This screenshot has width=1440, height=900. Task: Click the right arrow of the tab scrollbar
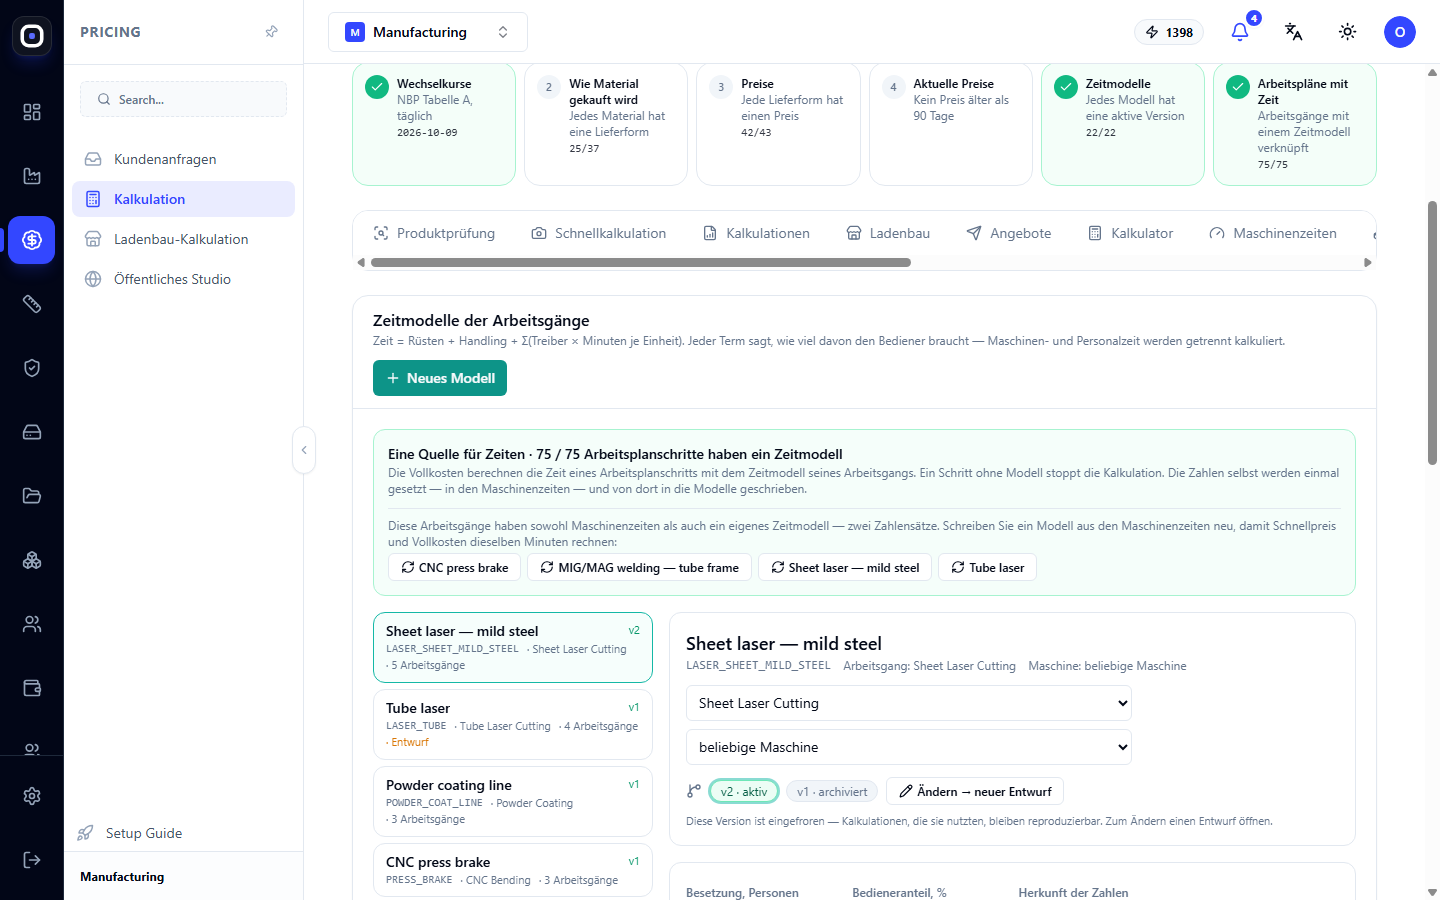tap(1368, 263)
